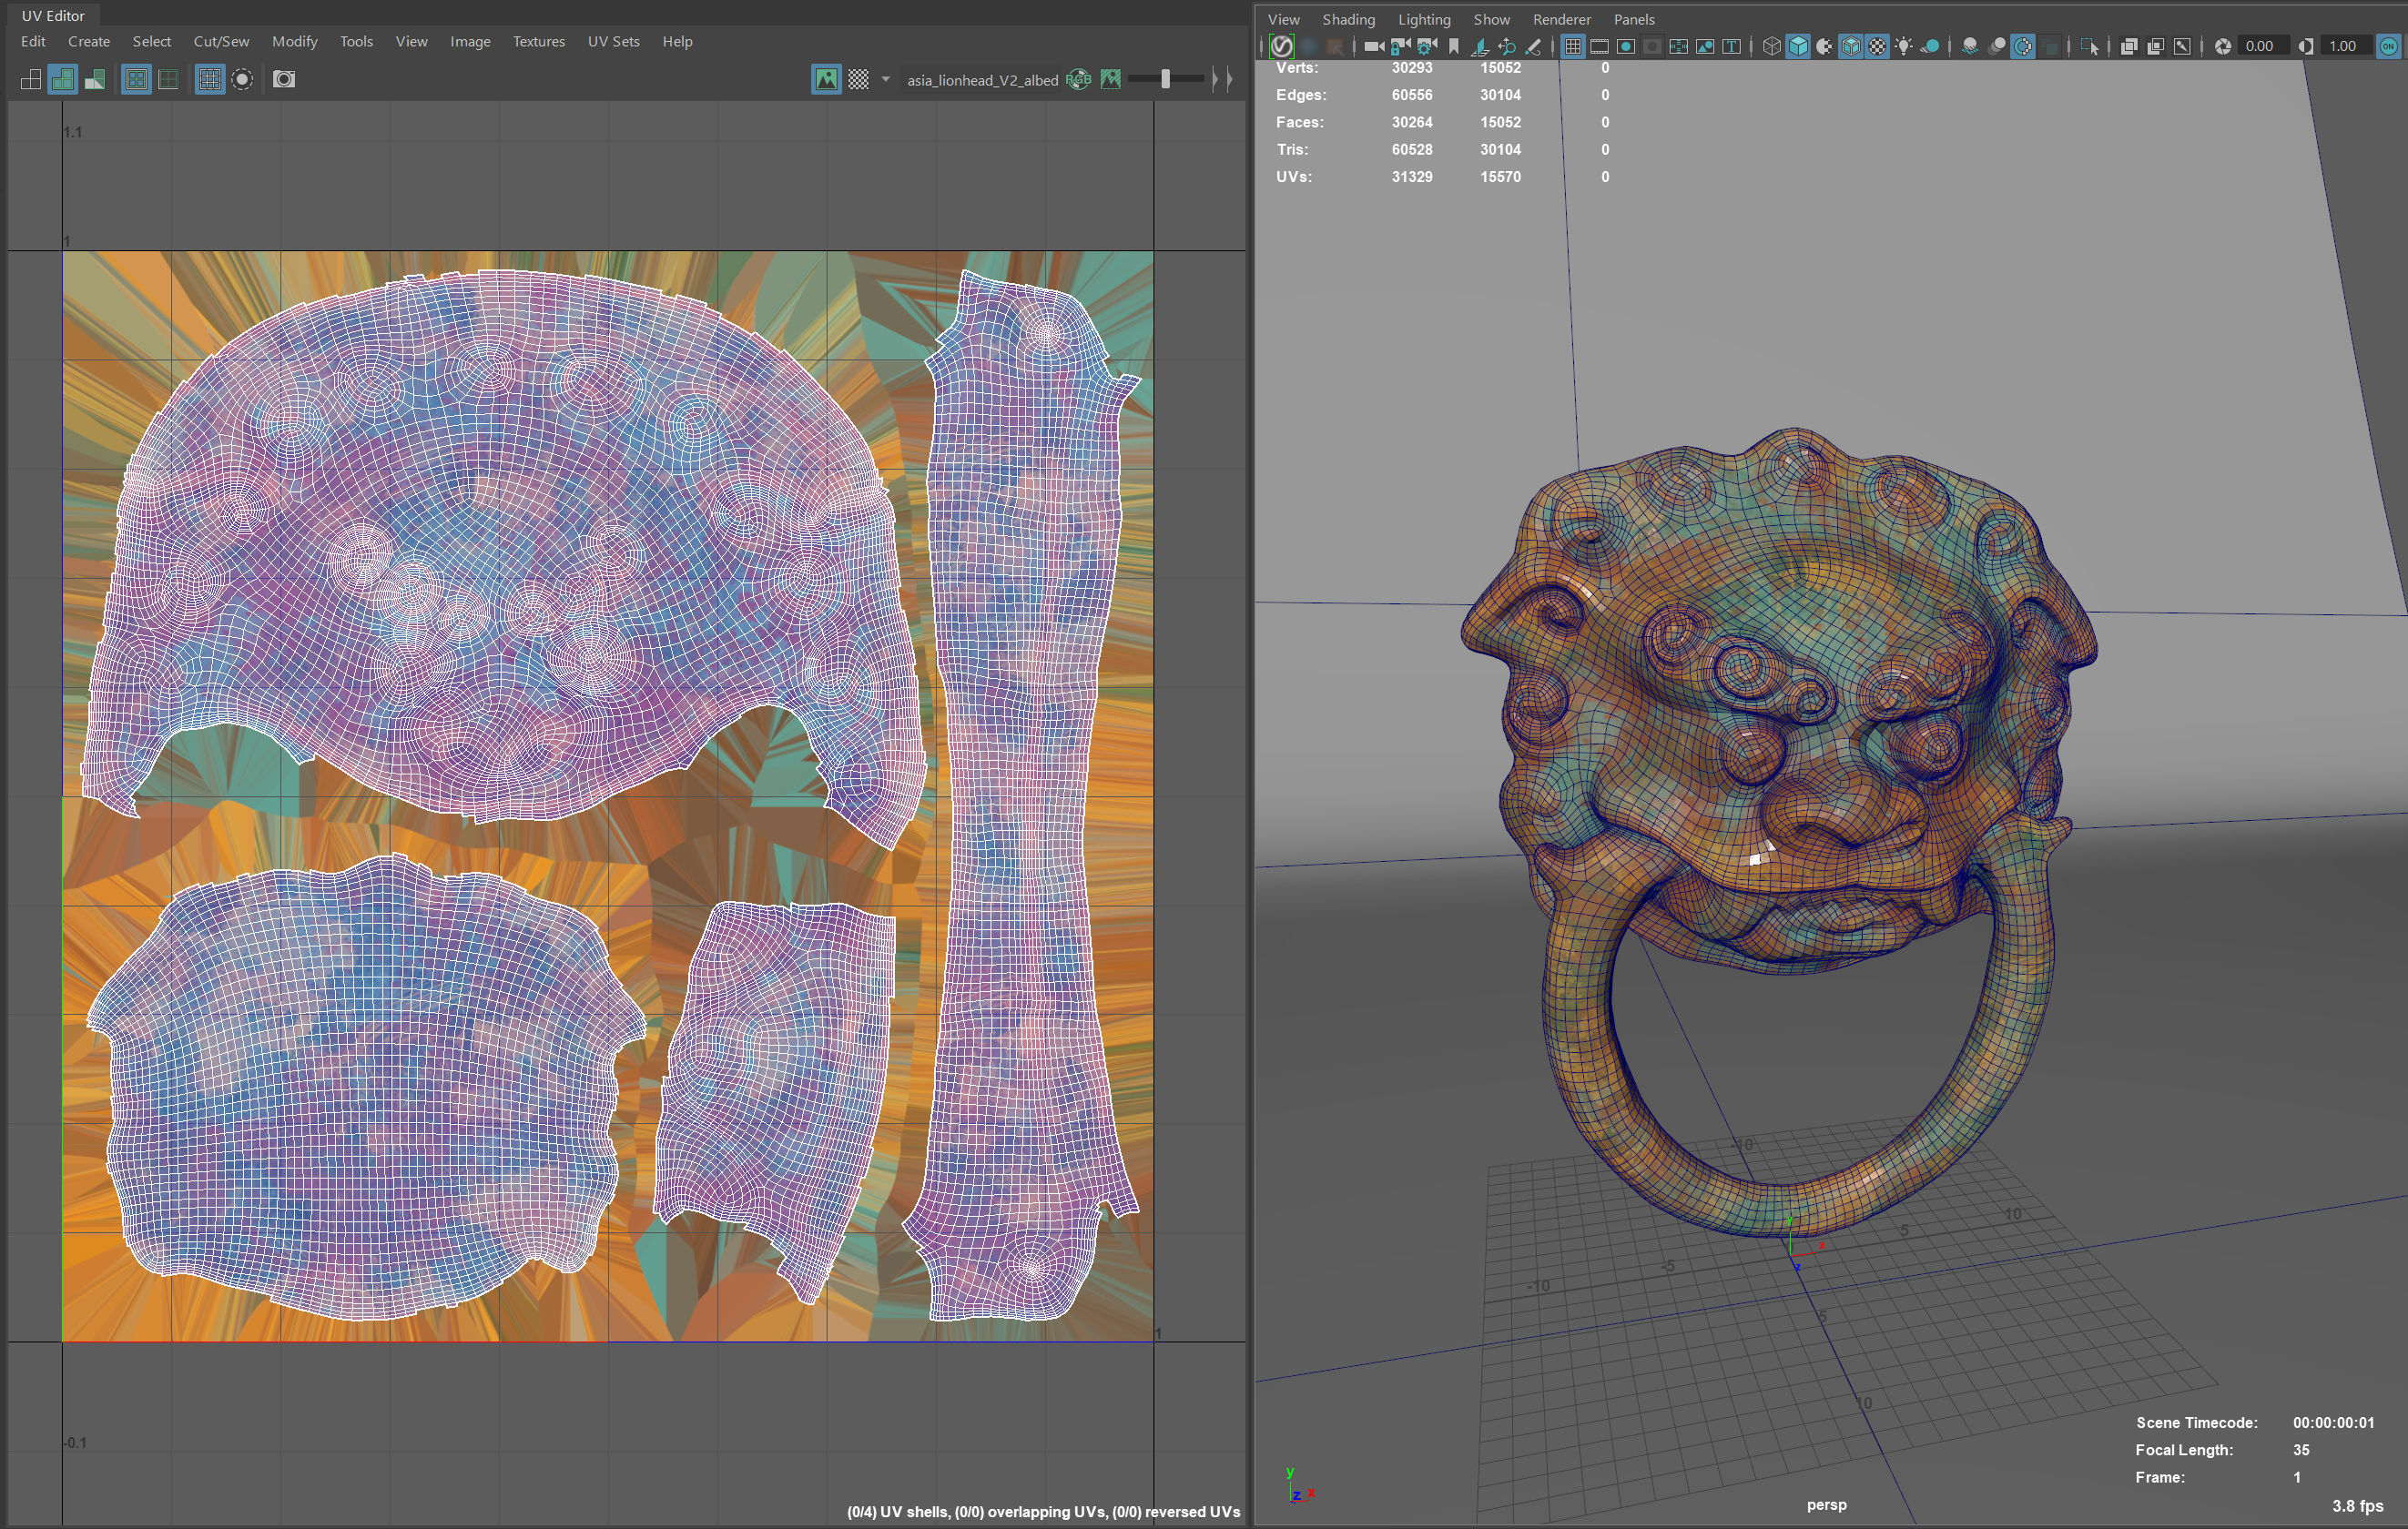This screenshot has height=1529, width=2408.
Task: Click the camera bookmarks icon
Action: point(1453,46)
